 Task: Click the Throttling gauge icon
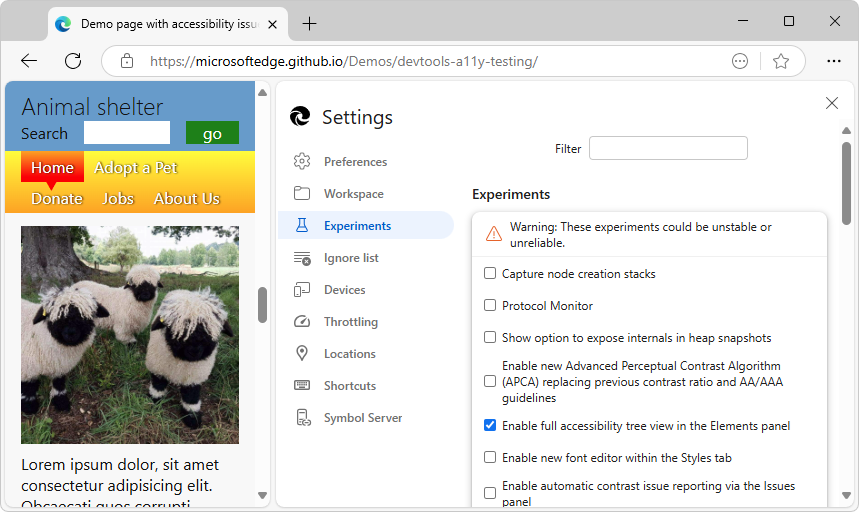click(x=302, y=322)
